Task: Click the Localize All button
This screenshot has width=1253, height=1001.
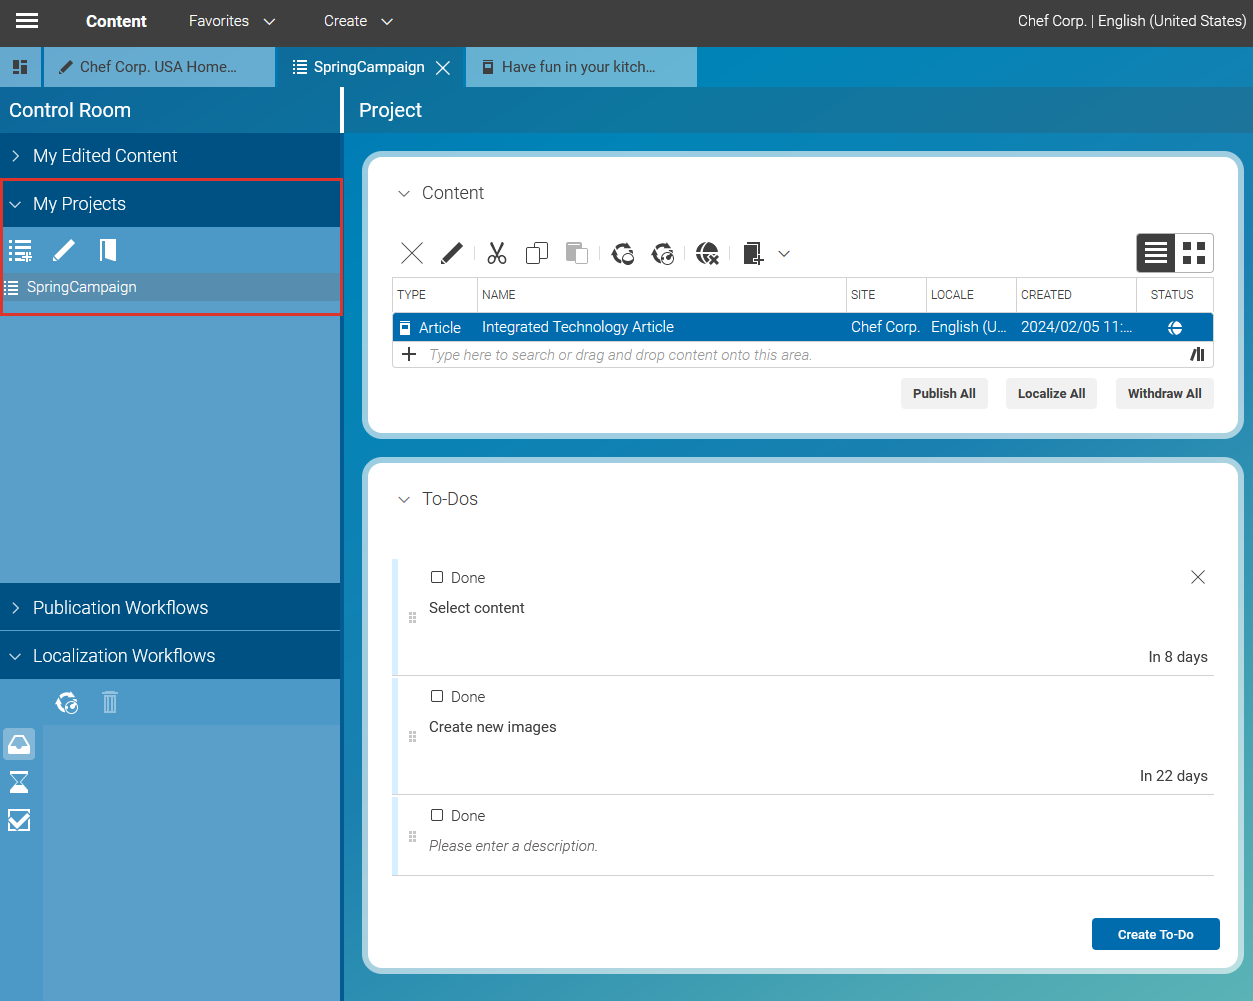Action: pos(1051,393)
